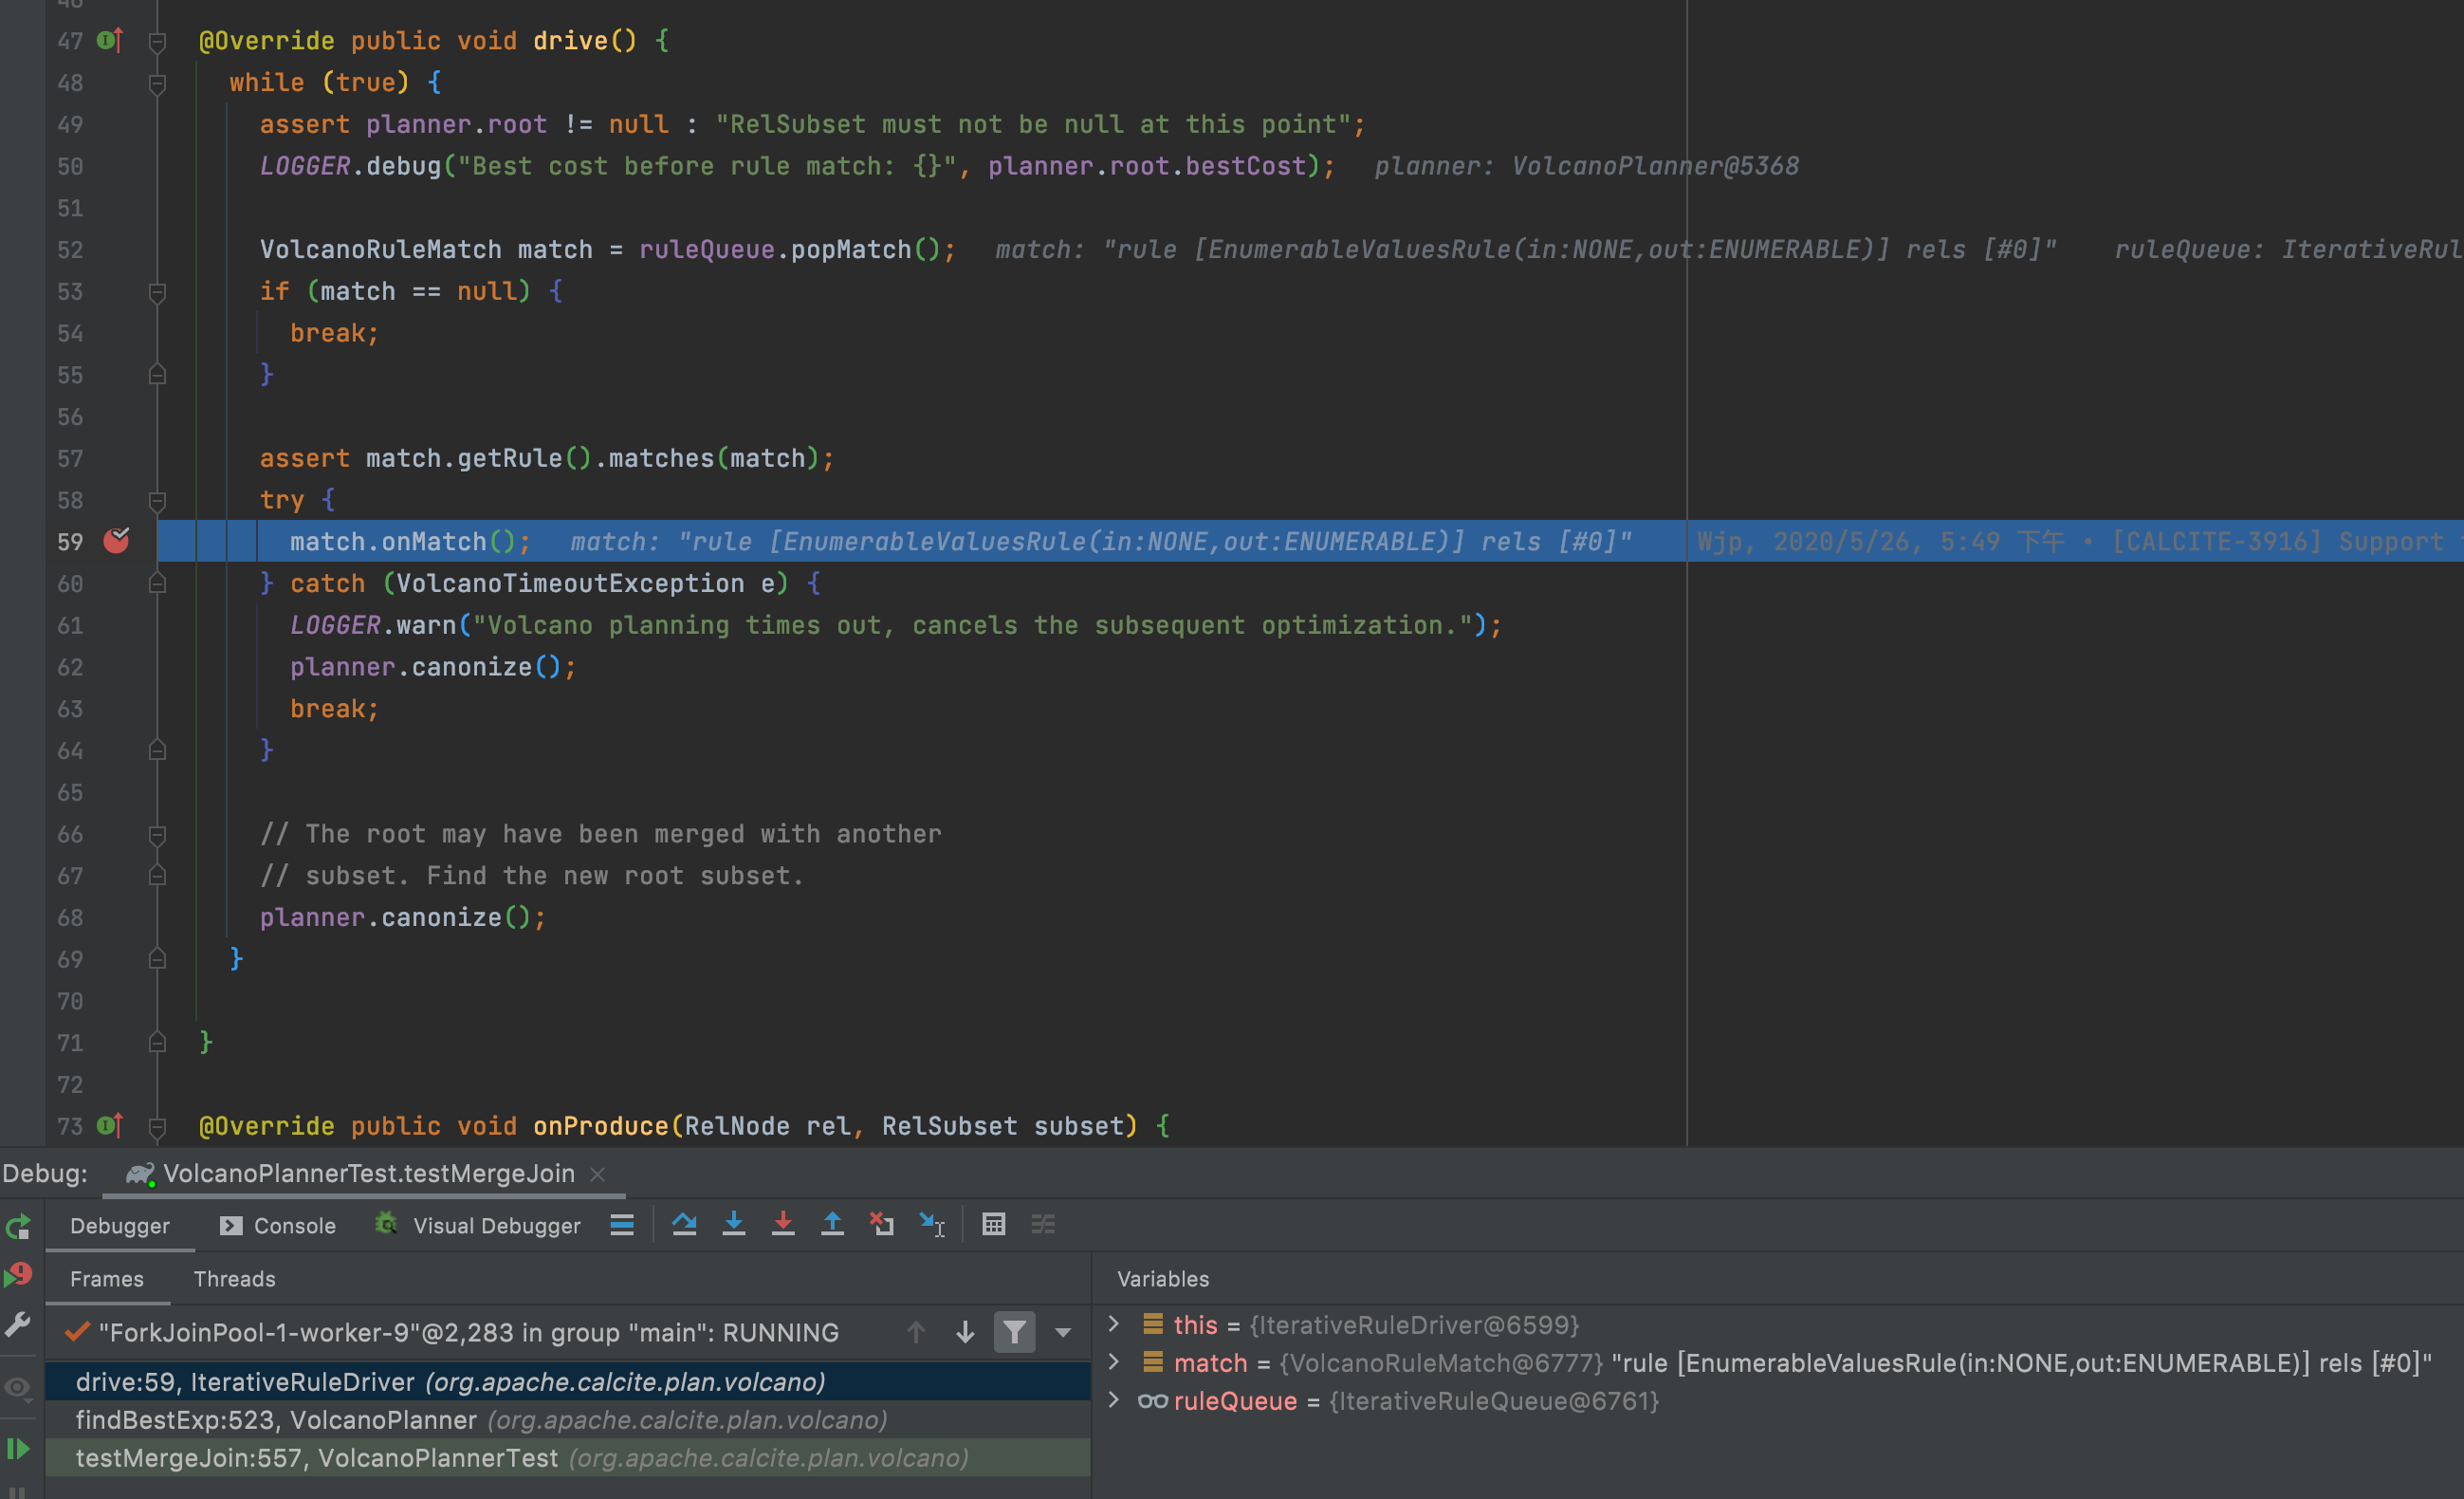Expand the 'match' variable node
This screenshot has height=1499, width=2464.
[1114, 1362]
